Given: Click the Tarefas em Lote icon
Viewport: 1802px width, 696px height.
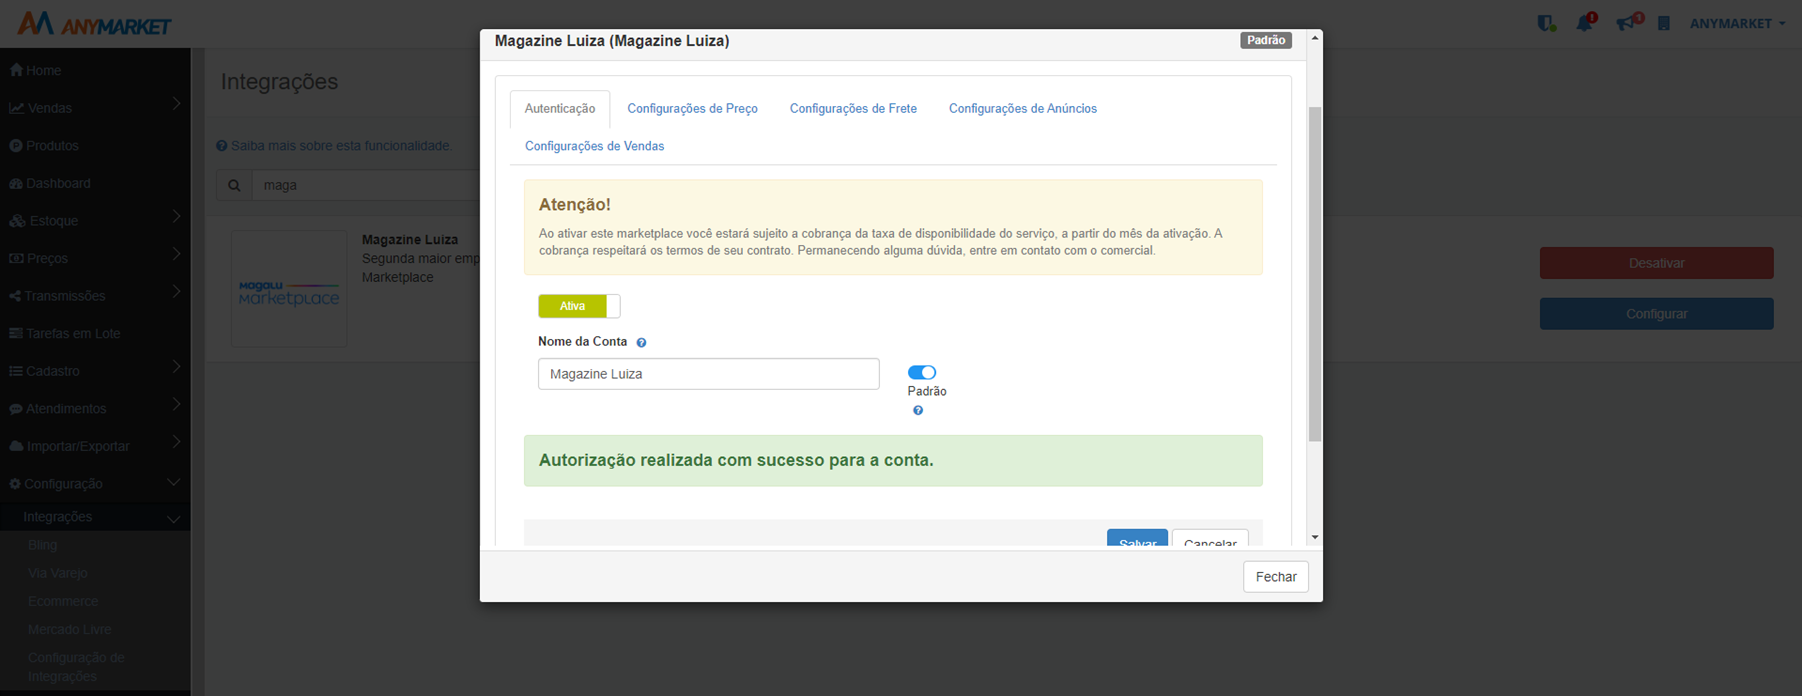Looking at the screenshot, I should point(16,333).
